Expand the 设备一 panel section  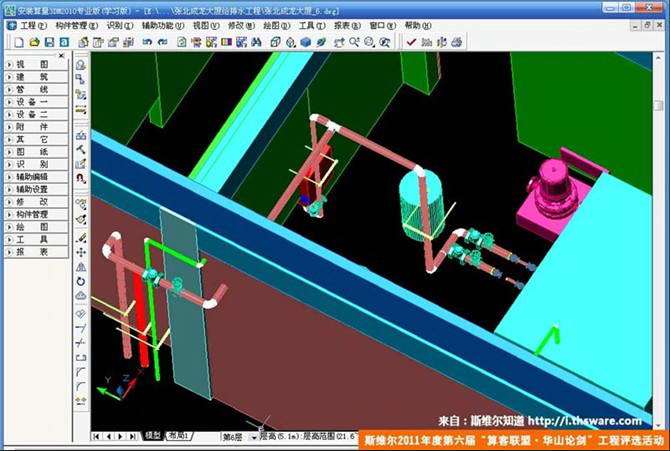[36, 102]
